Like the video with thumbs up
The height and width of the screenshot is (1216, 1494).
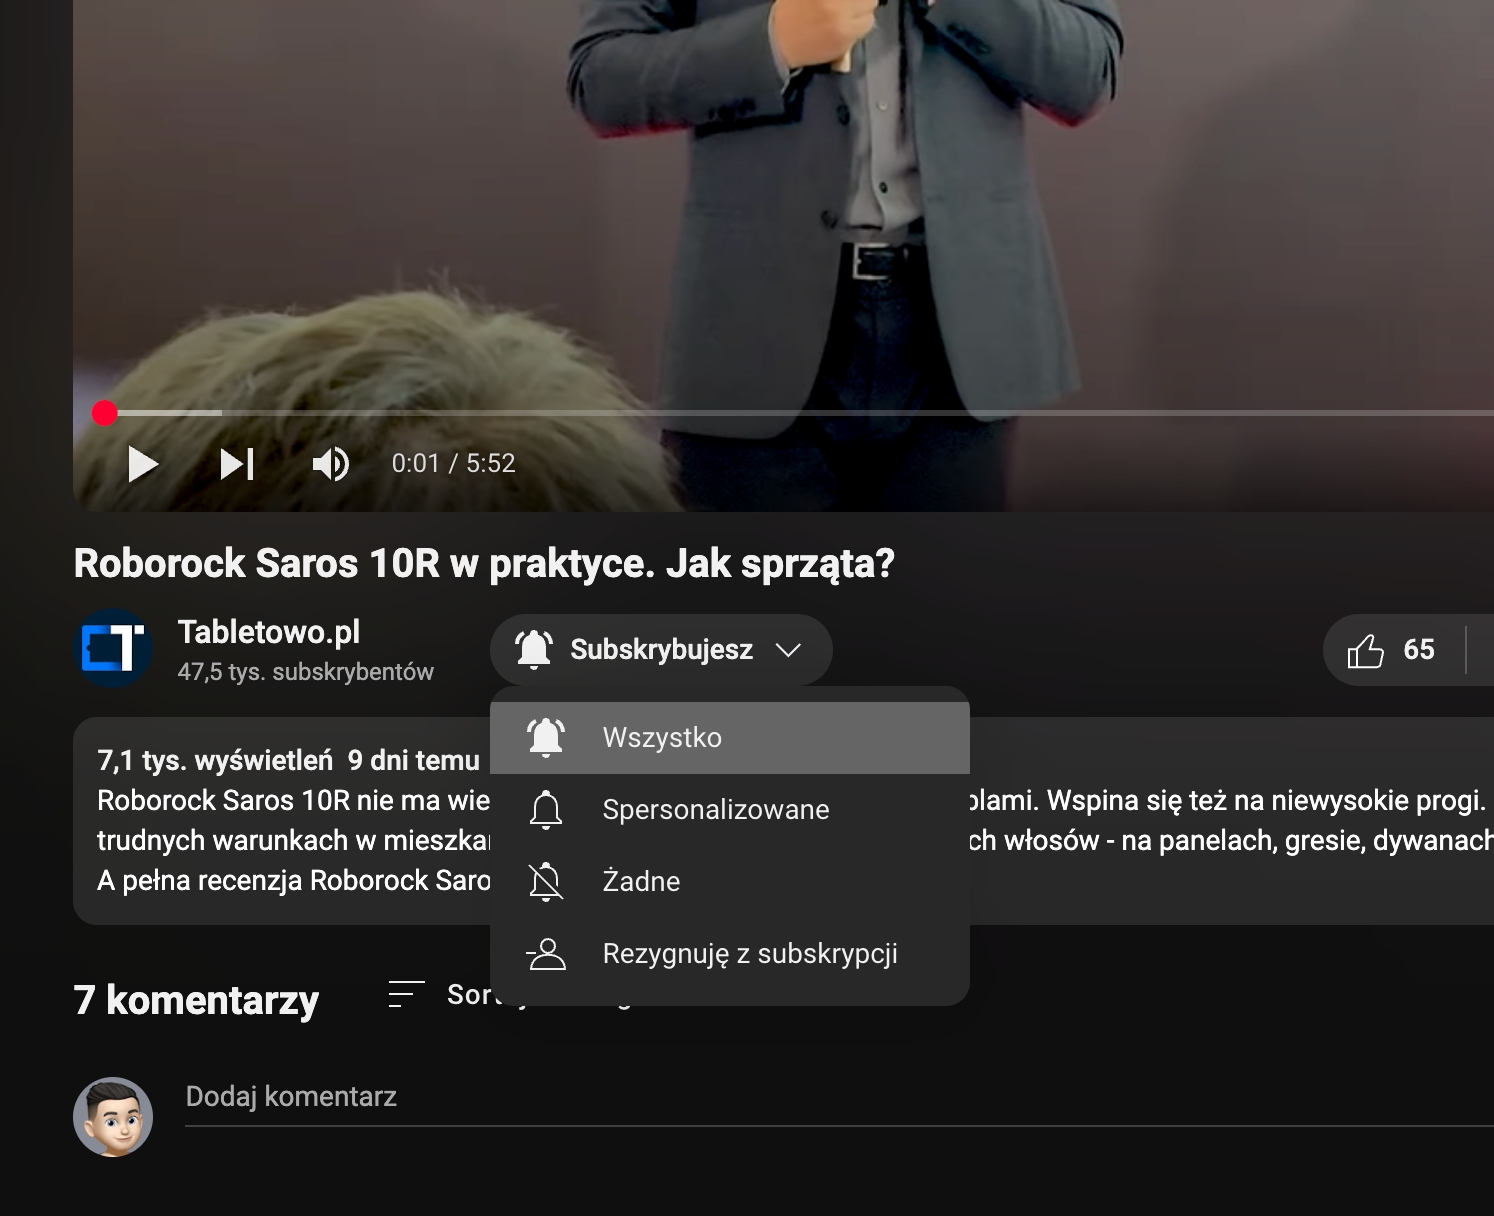pyautogui.click(x=1365, y=650)
